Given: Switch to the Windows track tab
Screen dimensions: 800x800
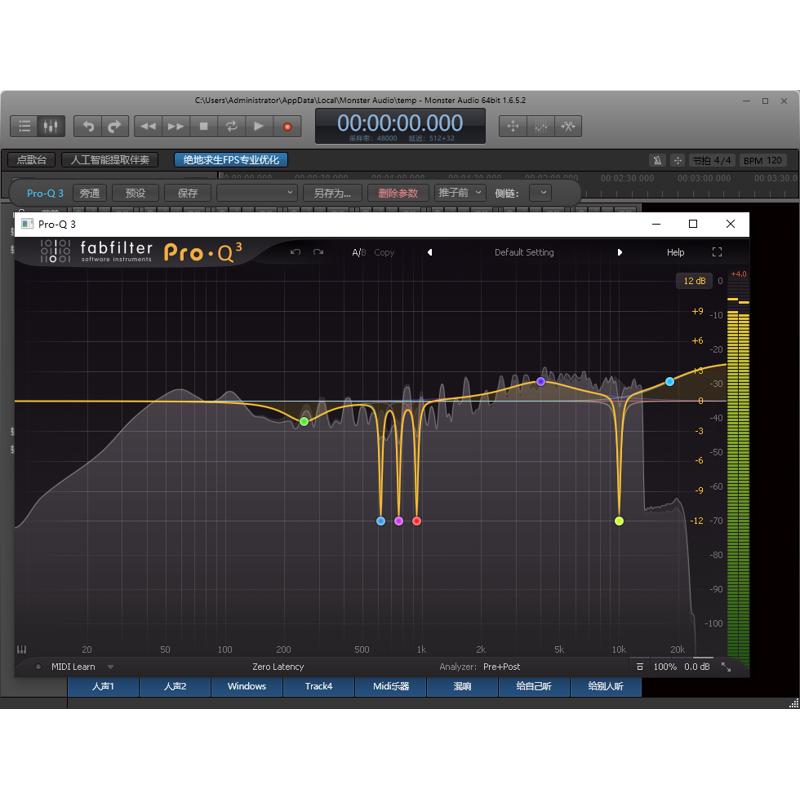Looking at the screenshot, I should click(247, 686).
